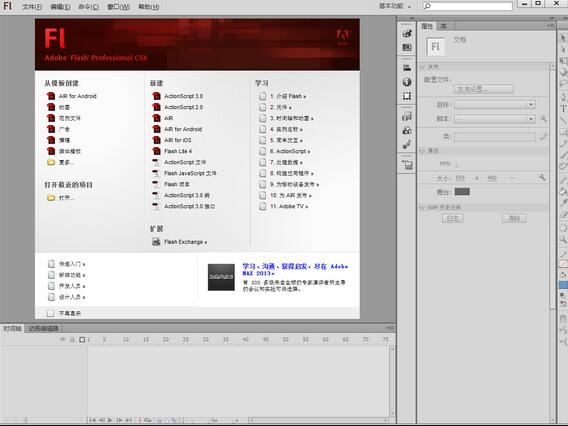The width and height of the screenshot is (568, 426).
Task: Open the 文件(F) menu
Action: tap(32, 7)
